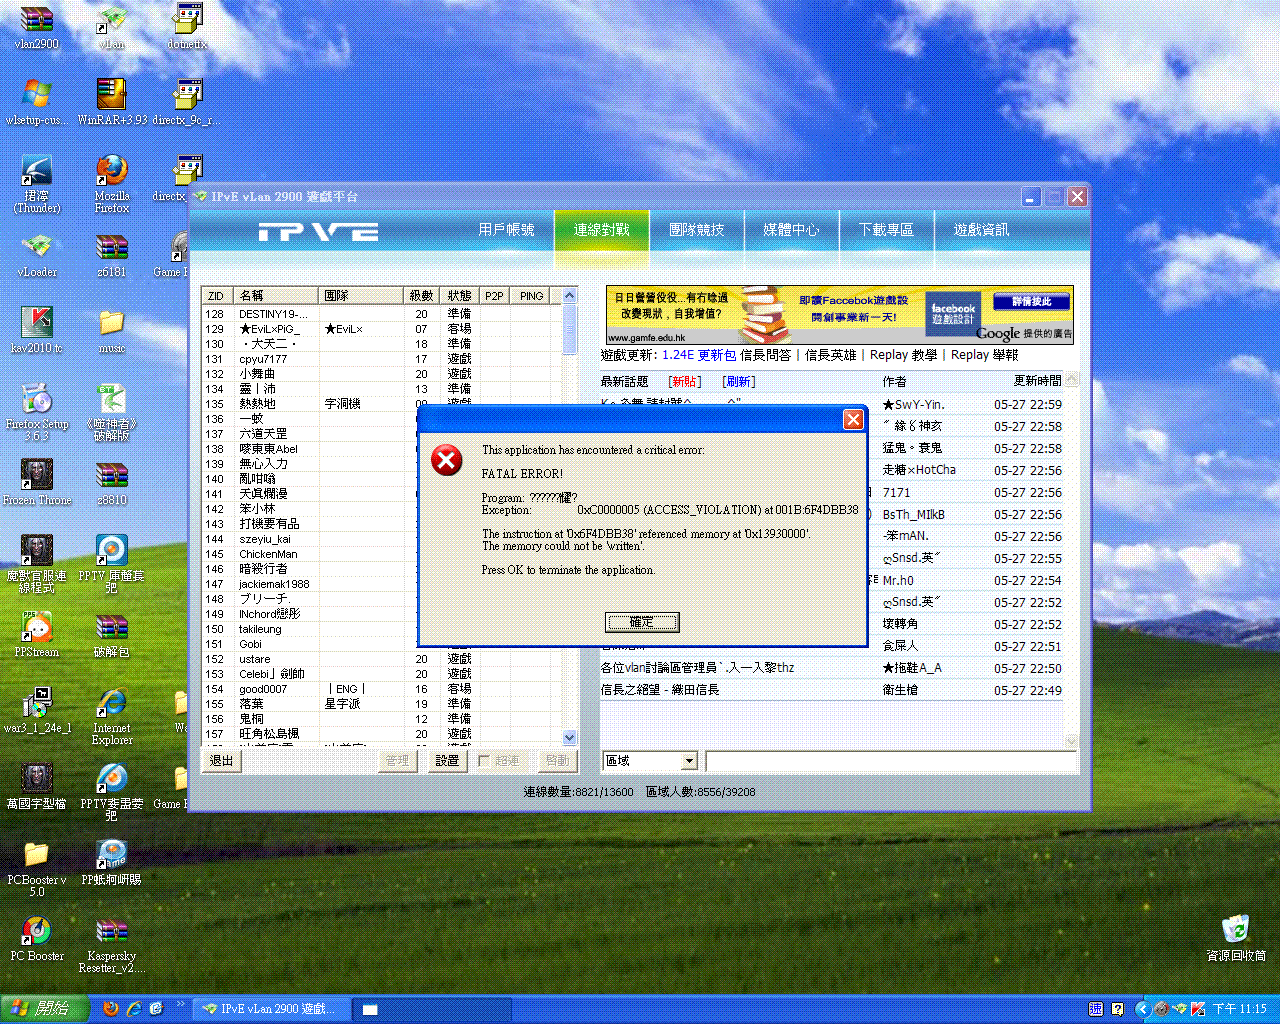
Task: Open the 下載專區 tab
Action: tap(886, 230)
